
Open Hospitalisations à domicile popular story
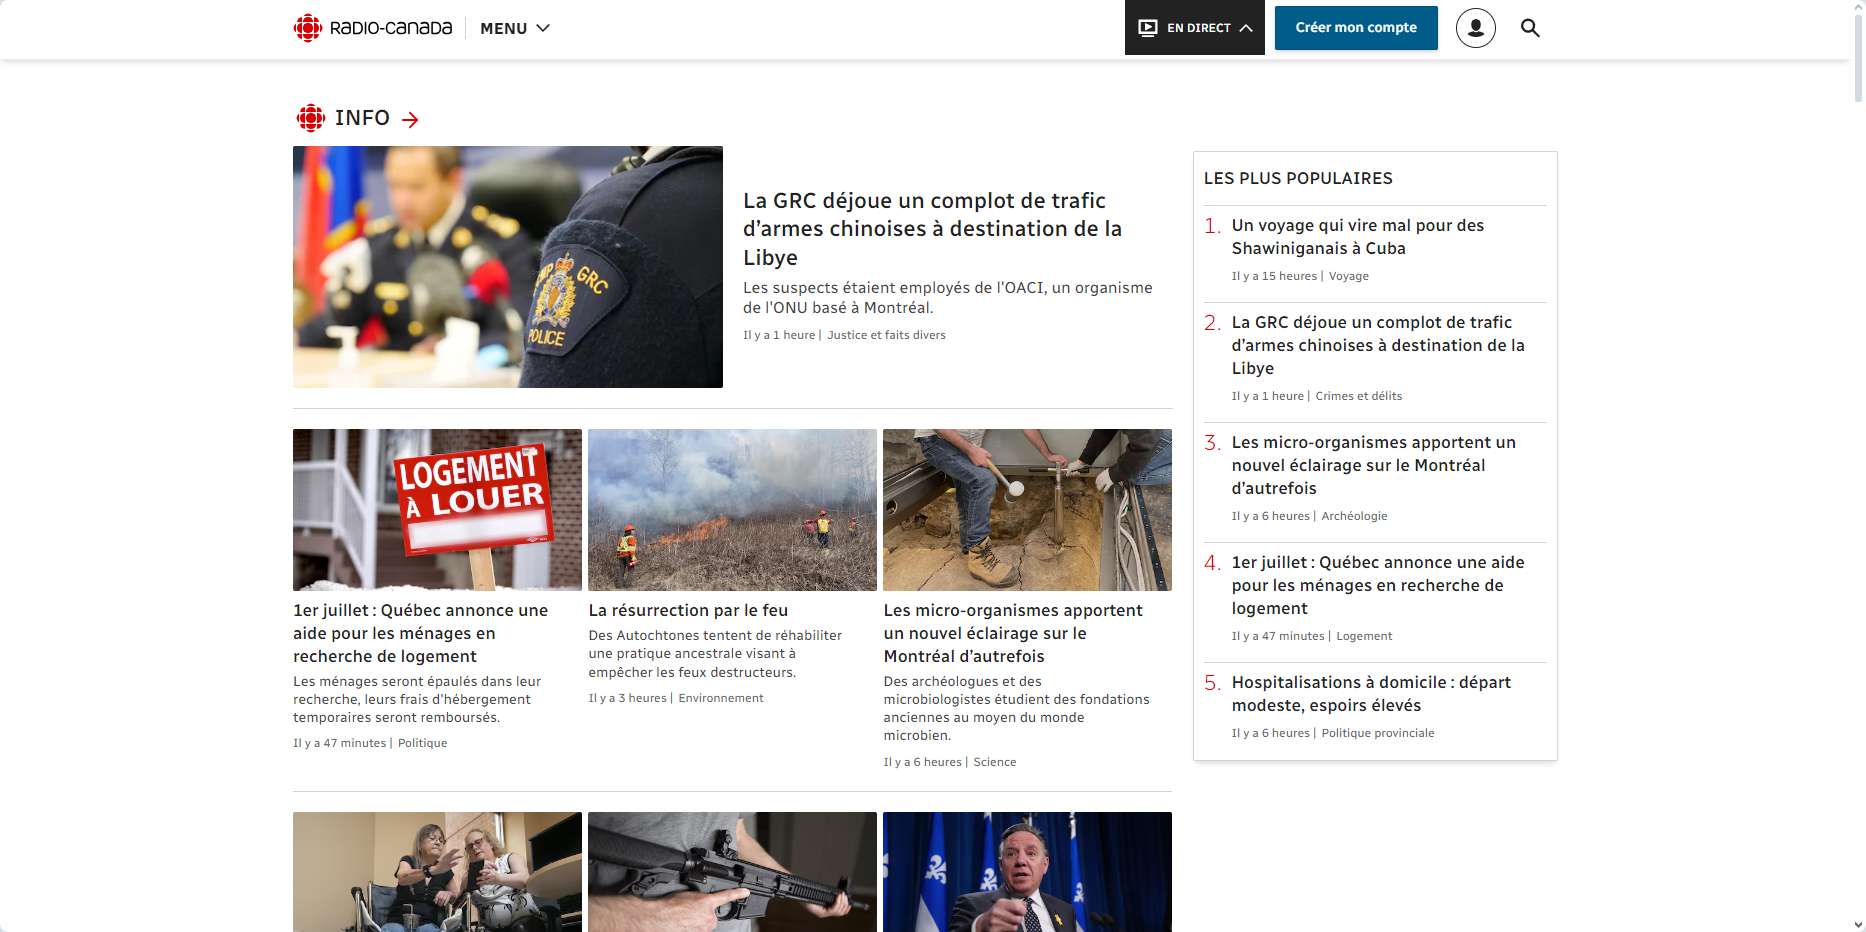point(1370,694)
